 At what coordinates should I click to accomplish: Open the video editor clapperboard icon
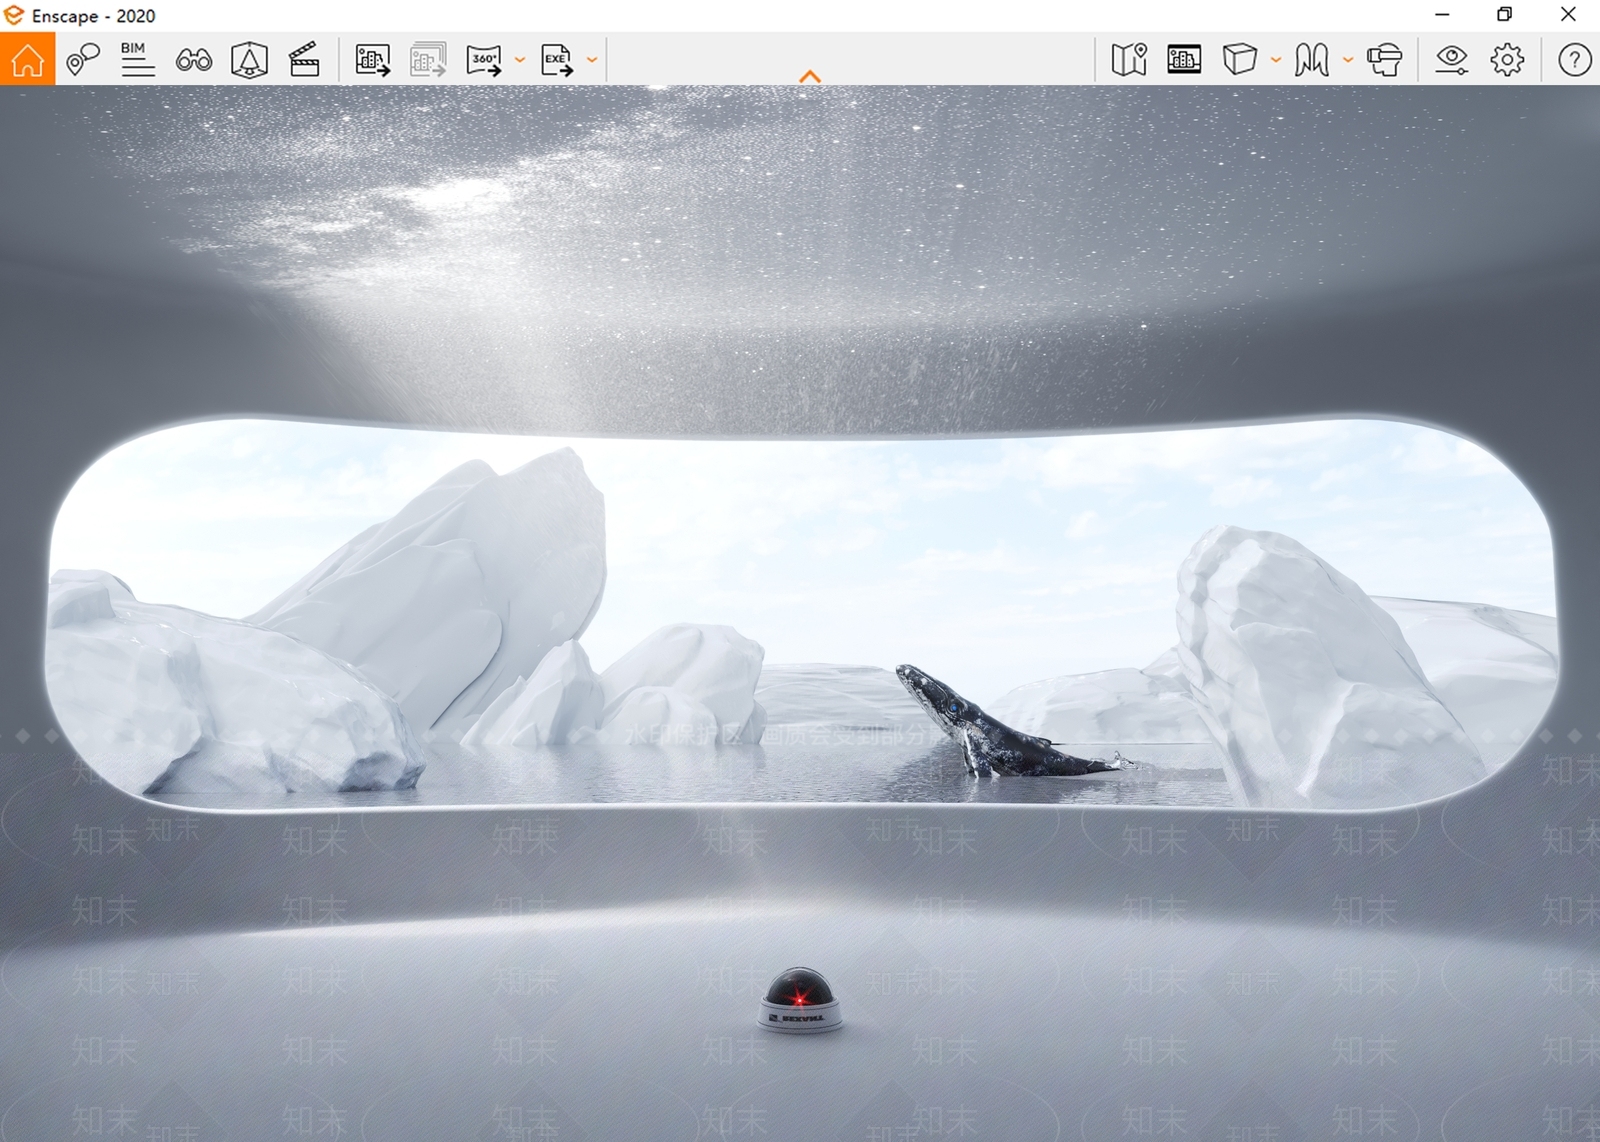[304, 60]
